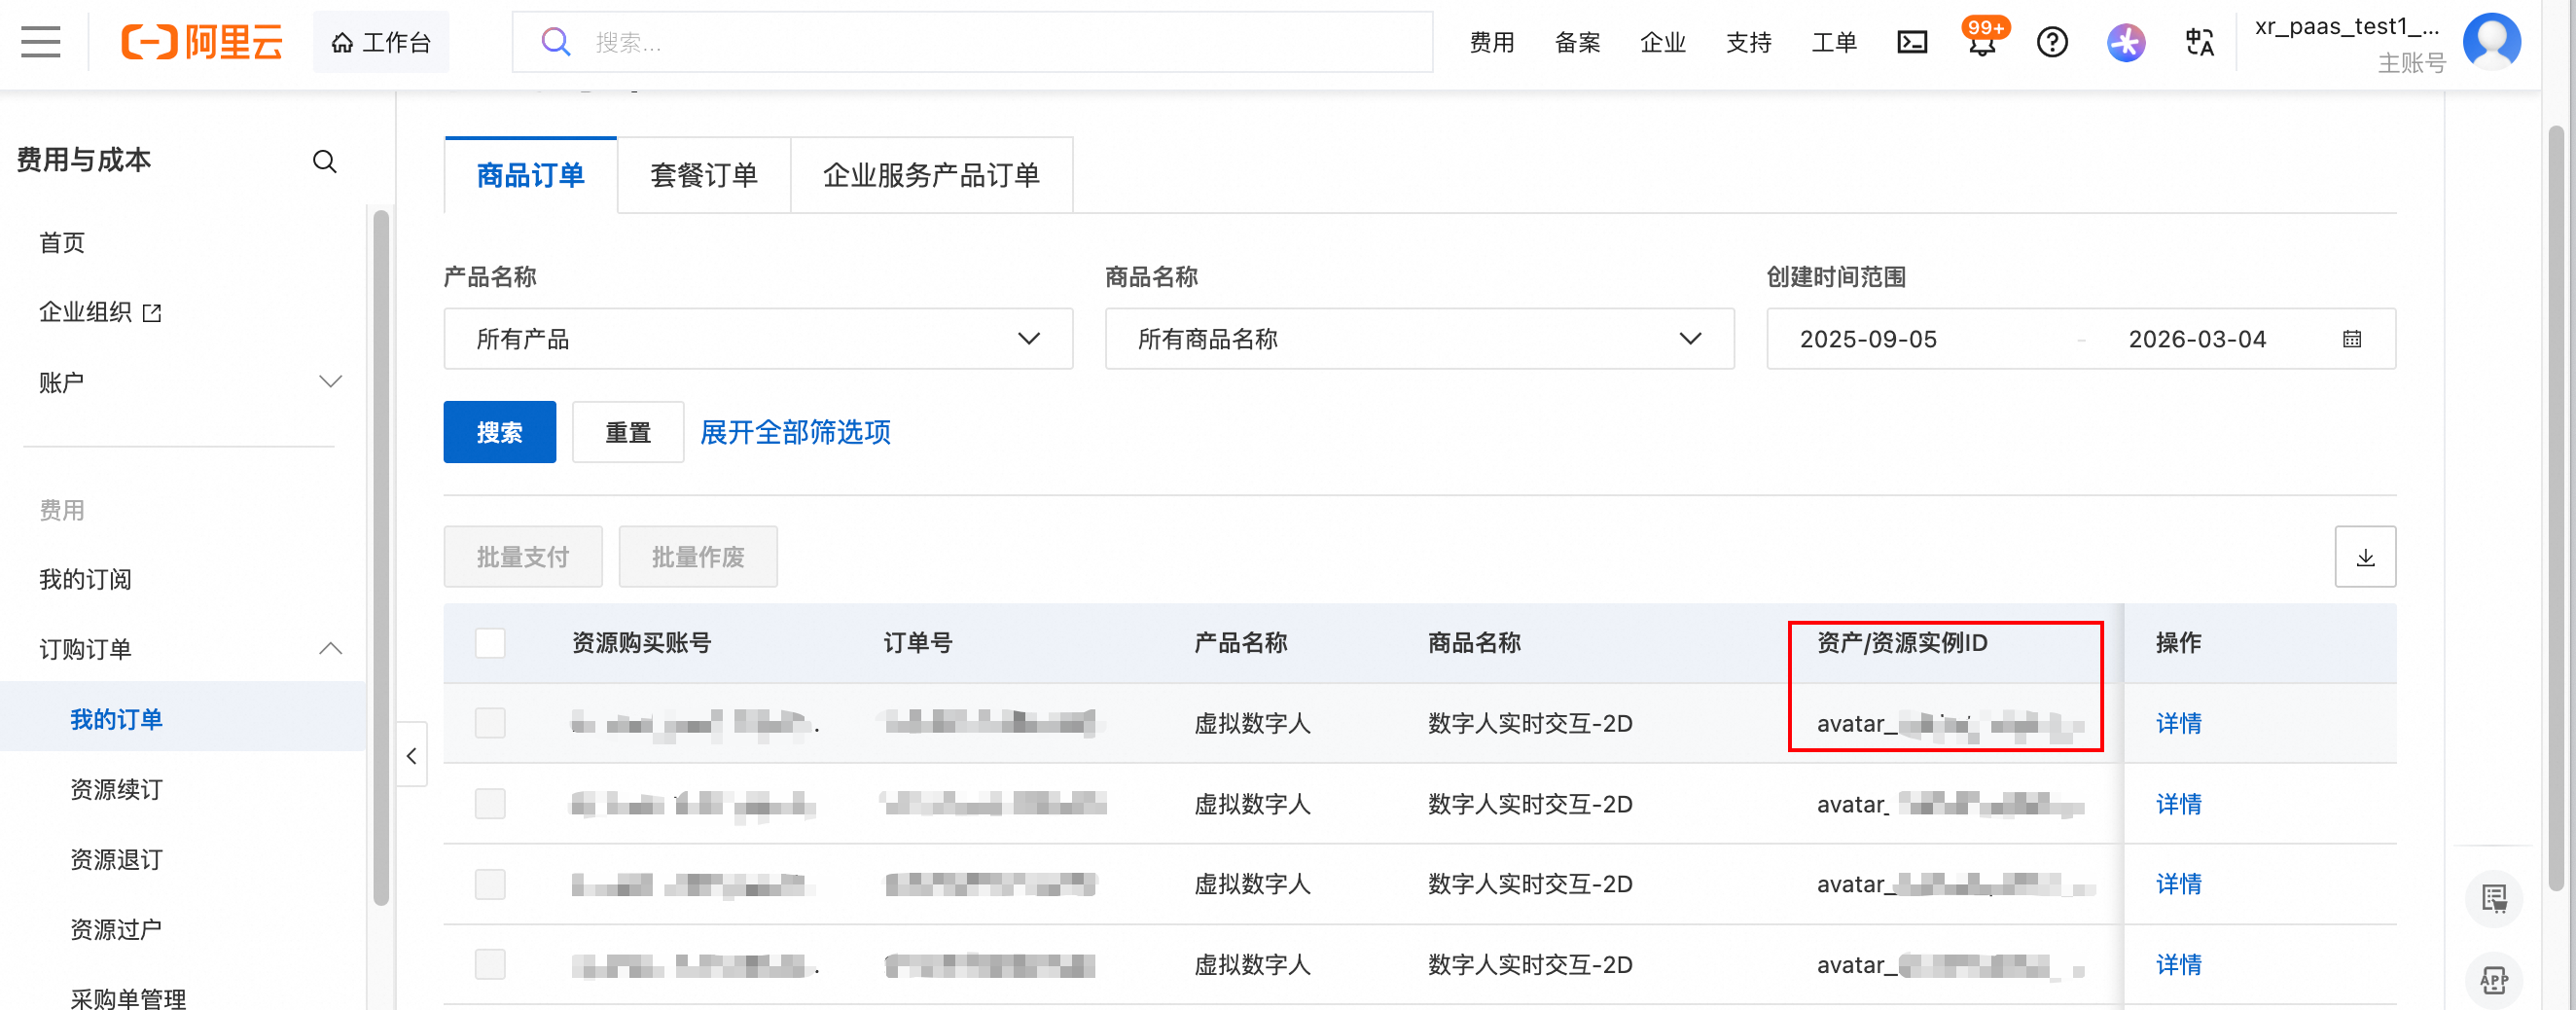The height and width of the screenshot is (1010, 2576).
Task: Click the 资源购买账号 column header
Action: [641, 643]
